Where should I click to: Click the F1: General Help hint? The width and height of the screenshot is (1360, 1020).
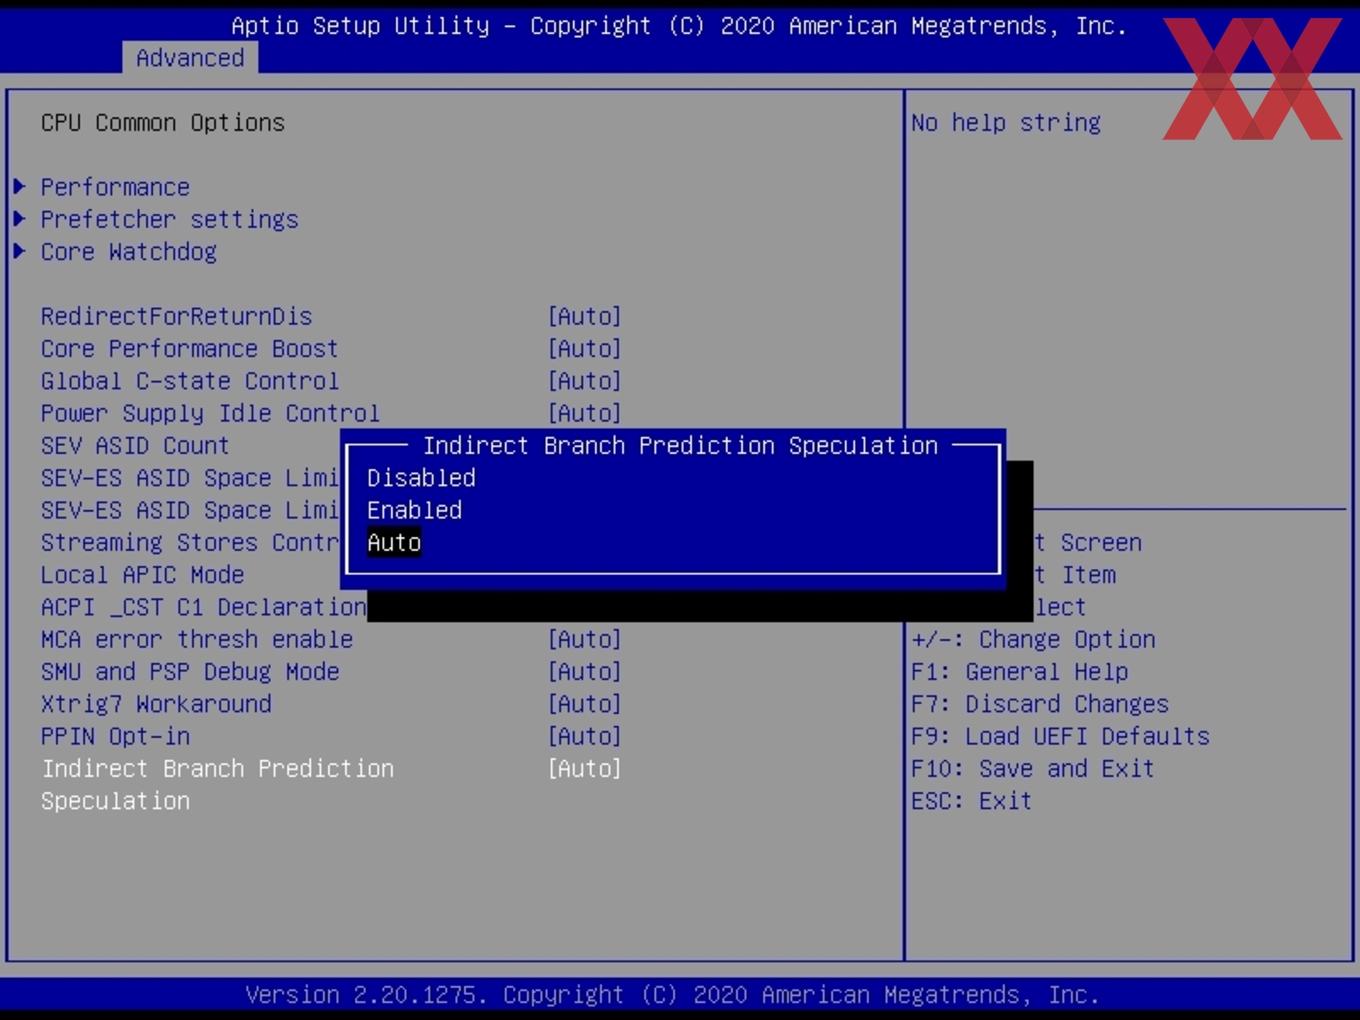(1019, 672)
